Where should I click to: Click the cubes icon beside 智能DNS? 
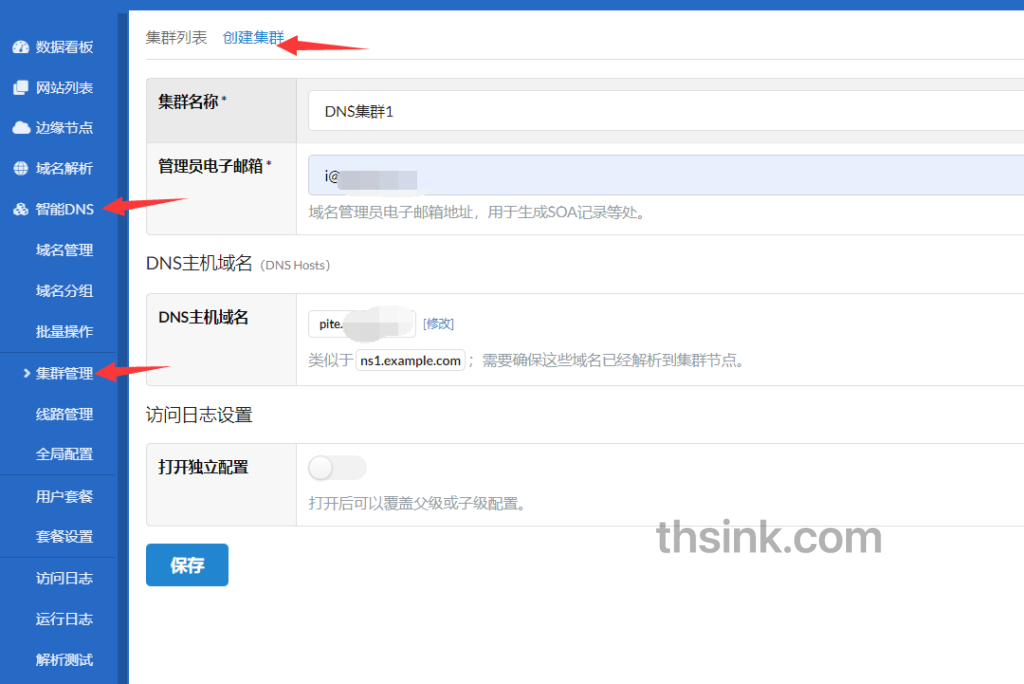coord(21,209)
